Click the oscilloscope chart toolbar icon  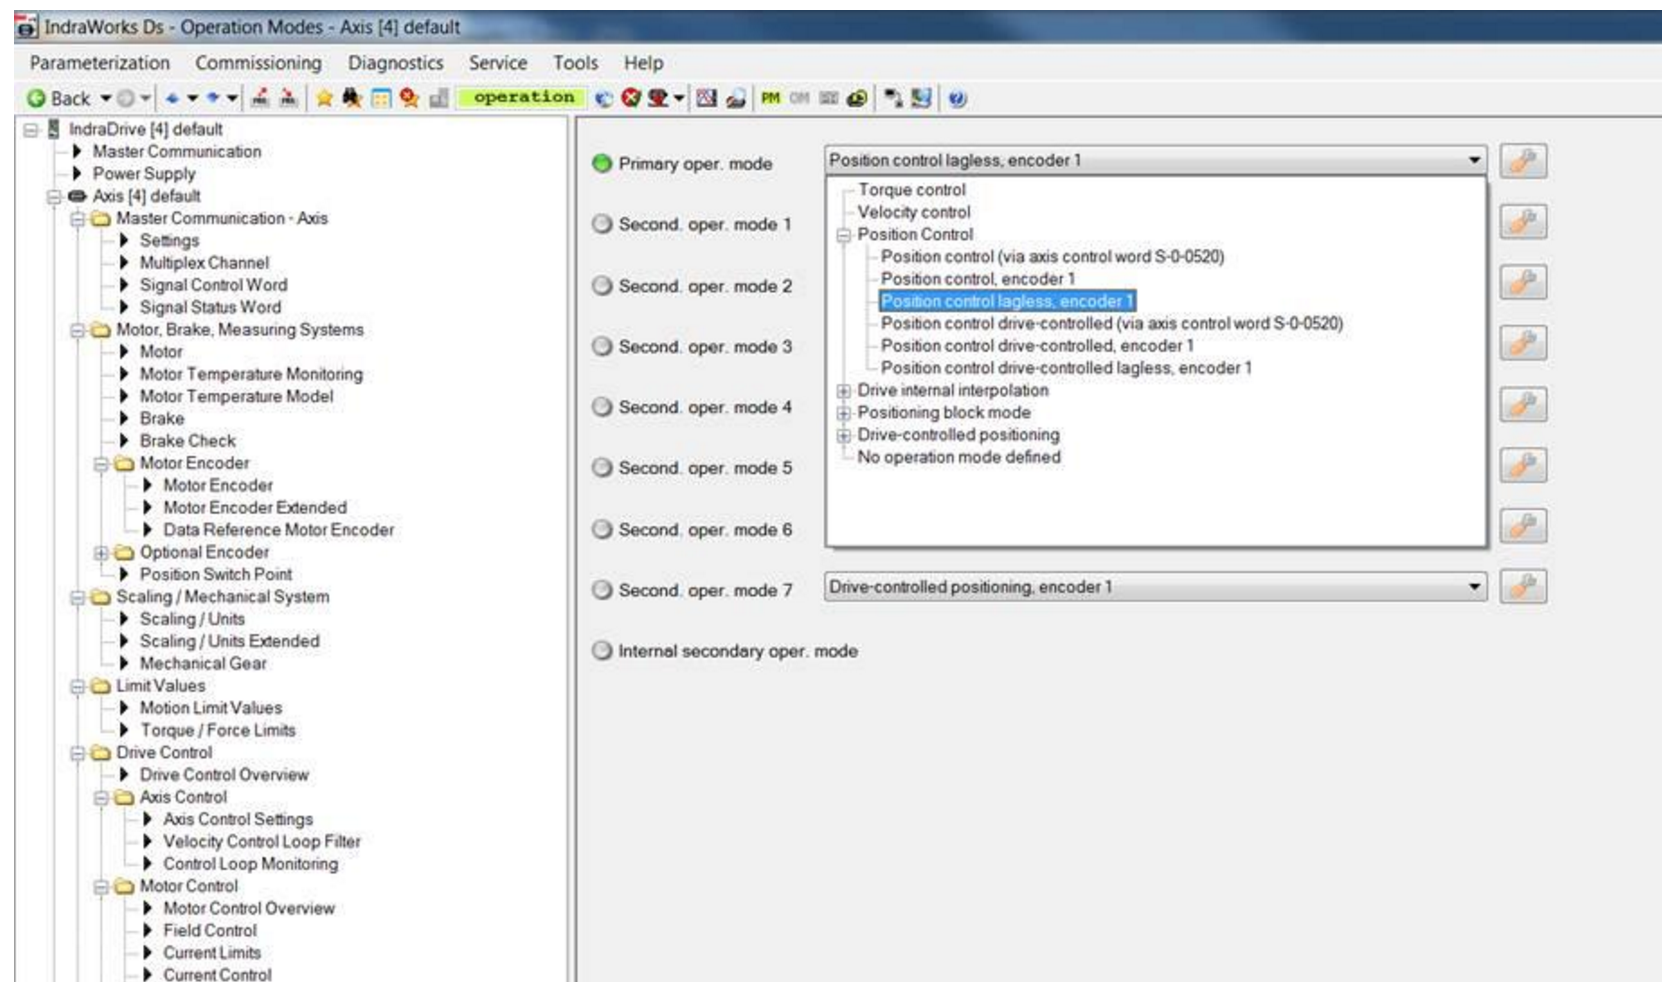707,98
